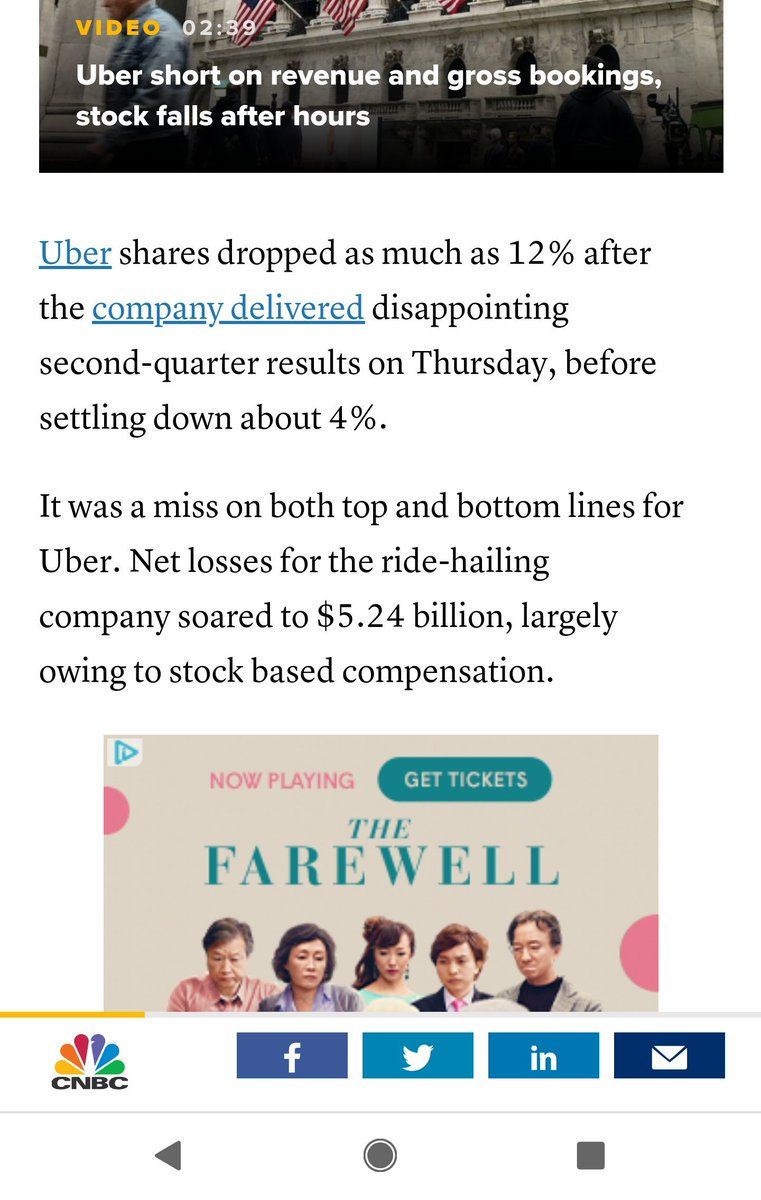Email the article using envelope icon
Viewport: 761px width, 1200px height.
pyautogui.click(x=669, y=1055)
